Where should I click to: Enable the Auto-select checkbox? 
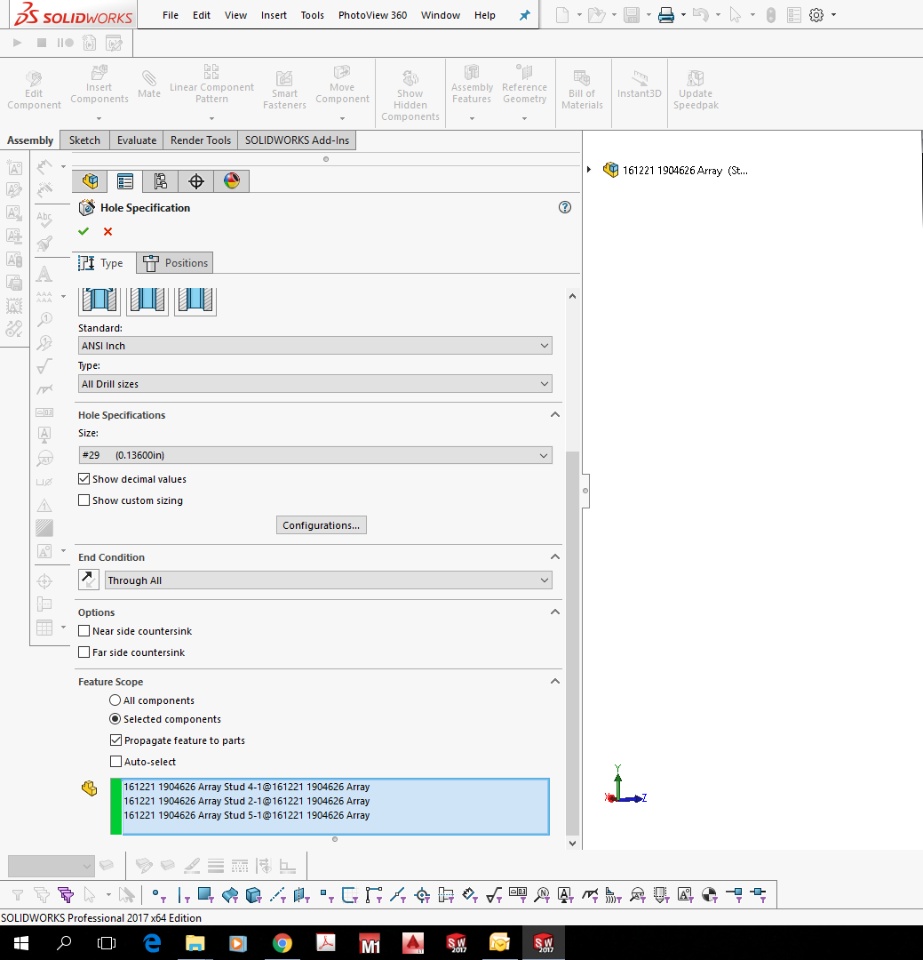pyautogui.click(x=116, y=762)
